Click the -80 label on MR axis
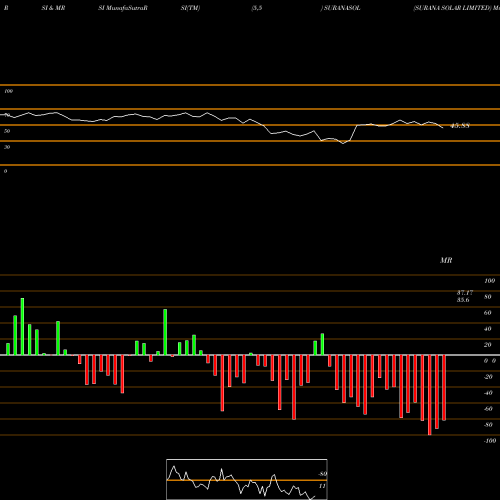500x500 pixels. [488, 425]
